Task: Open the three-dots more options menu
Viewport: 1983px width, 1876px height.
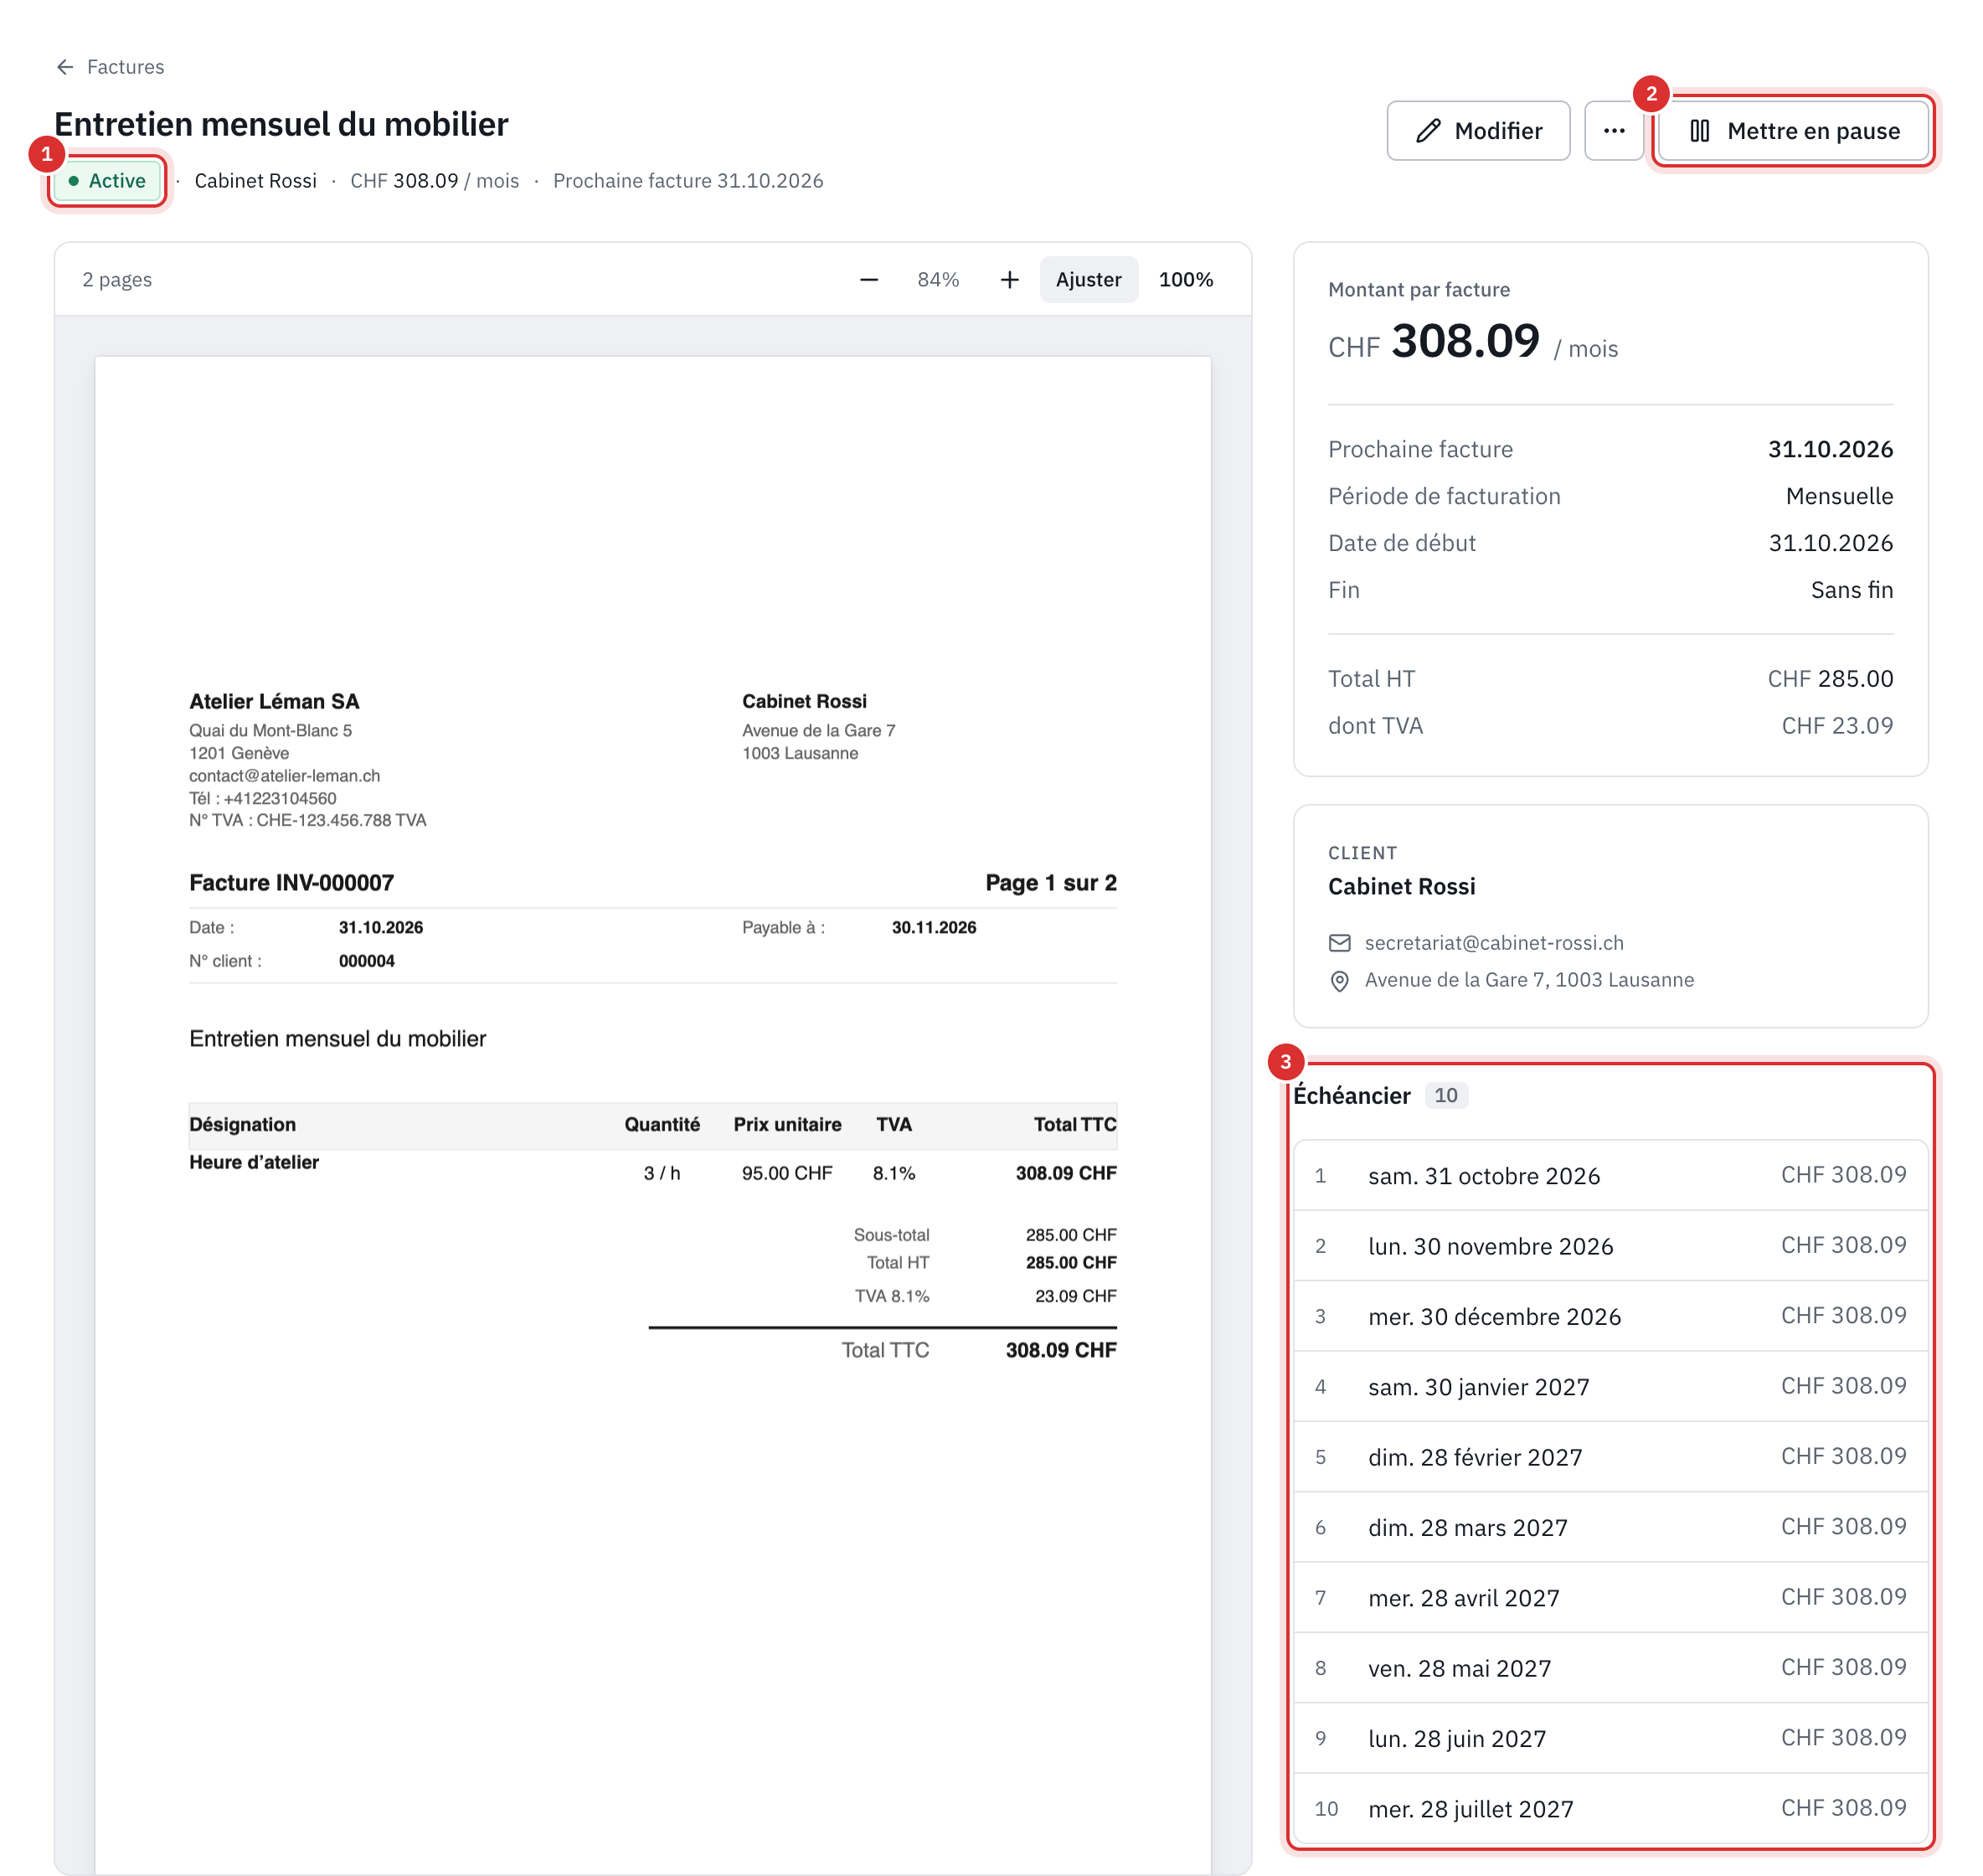Action: 1614,131
